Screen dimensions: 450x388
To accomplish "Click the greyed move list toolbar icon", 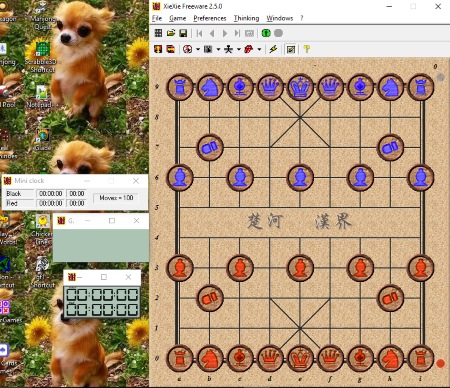I will [x=249, y=33].
